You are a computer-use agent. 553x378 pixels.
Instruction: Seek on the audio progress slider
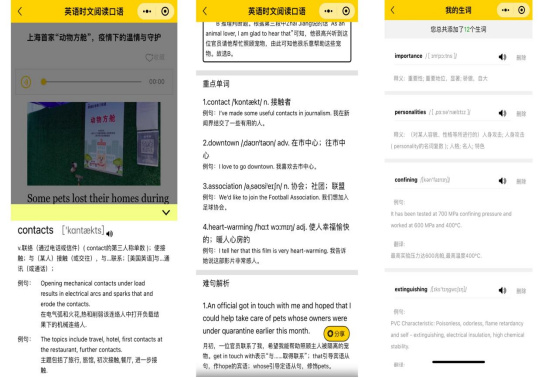[x=92, y=82]
